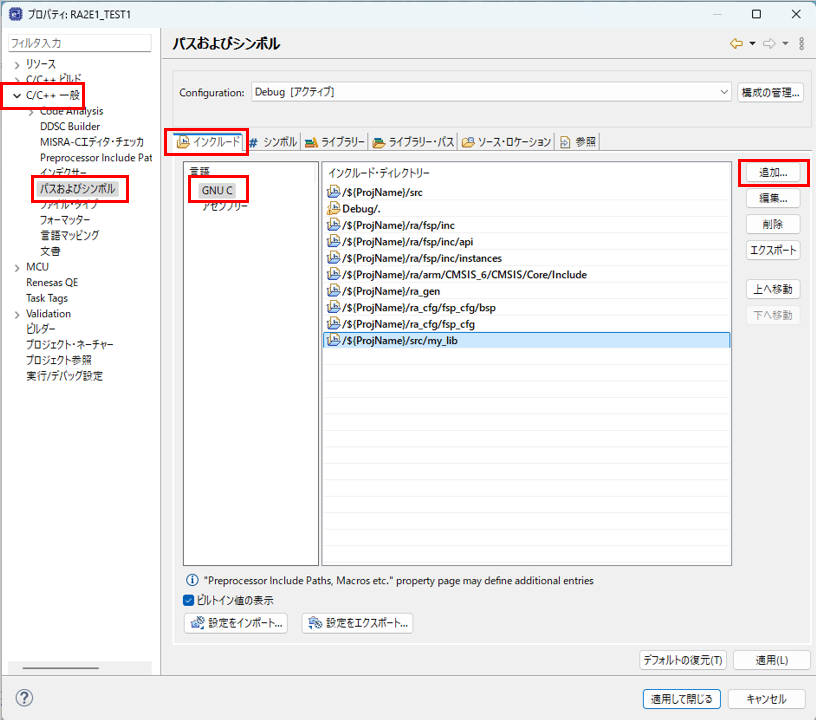Click the 追加... button
The image size is (816, 720).
[x=773, y=172]
